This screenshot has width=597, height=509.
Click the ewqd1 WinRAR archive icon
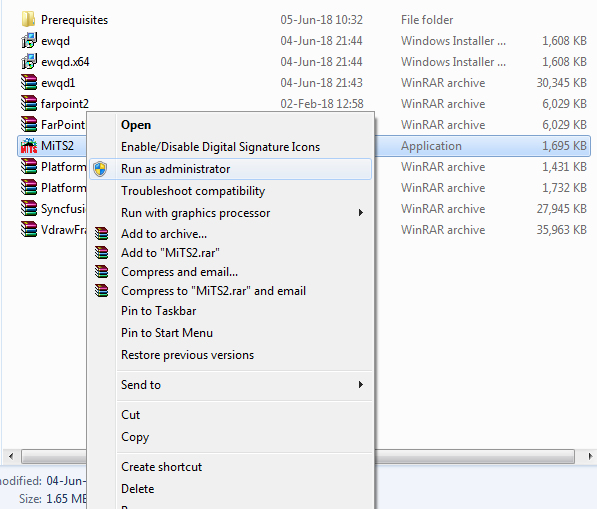tap(29, 82)
